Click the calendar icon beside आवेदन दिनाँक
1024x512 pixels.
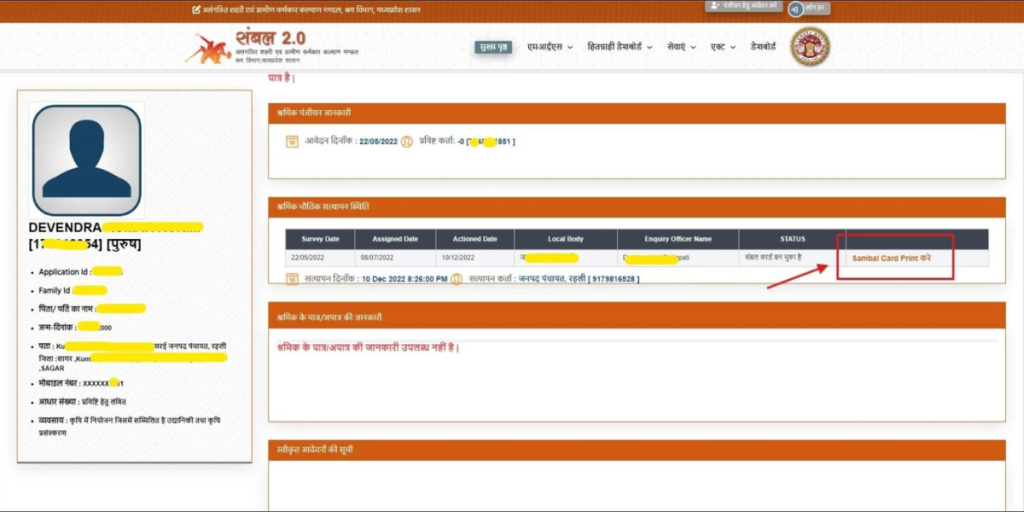pos(291,142)
